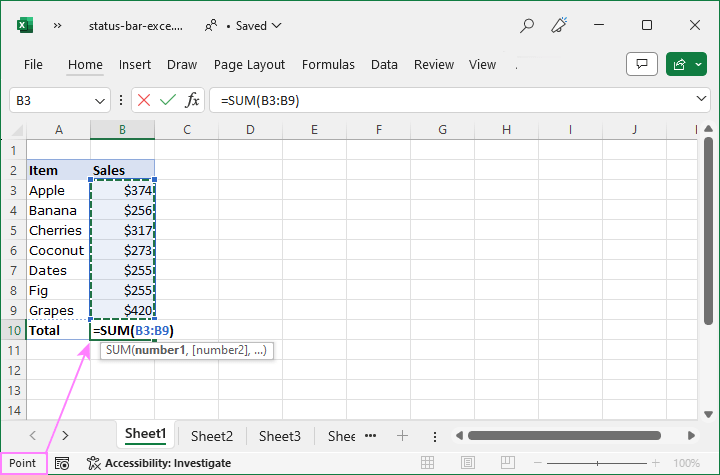Viewport: 720px width, 475px height.
Task: Open the Search magnifier in title bar
Action: [x=527, y=25]
